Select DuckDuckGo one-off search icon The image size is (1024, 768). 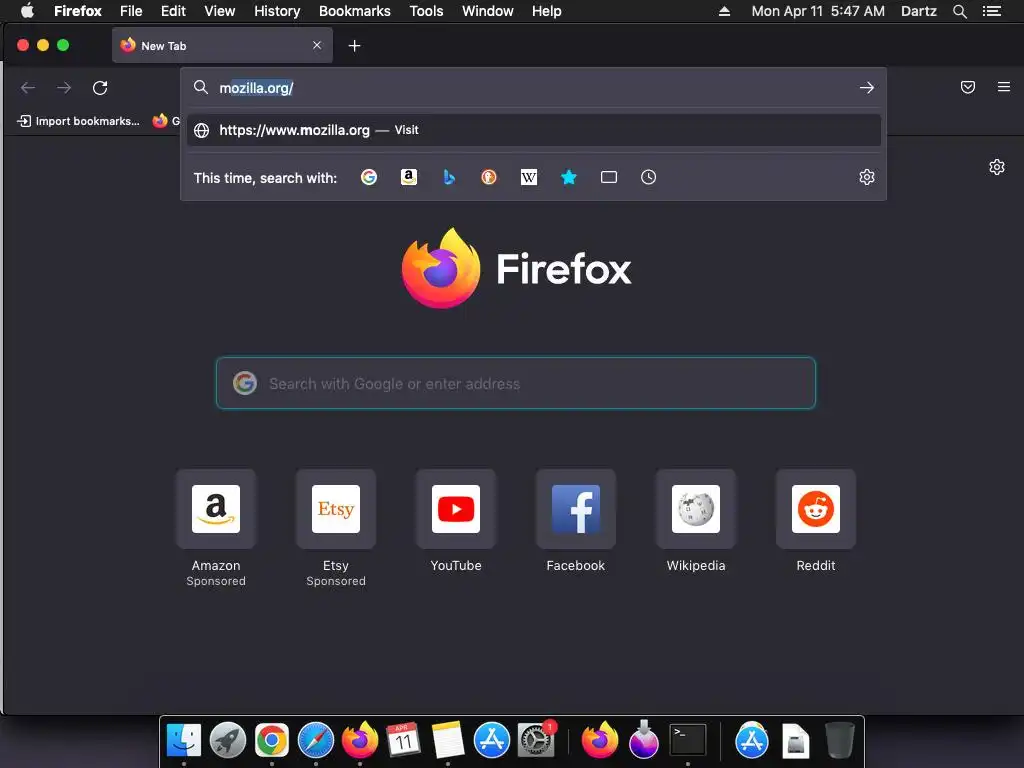click(x=488, y=177)
